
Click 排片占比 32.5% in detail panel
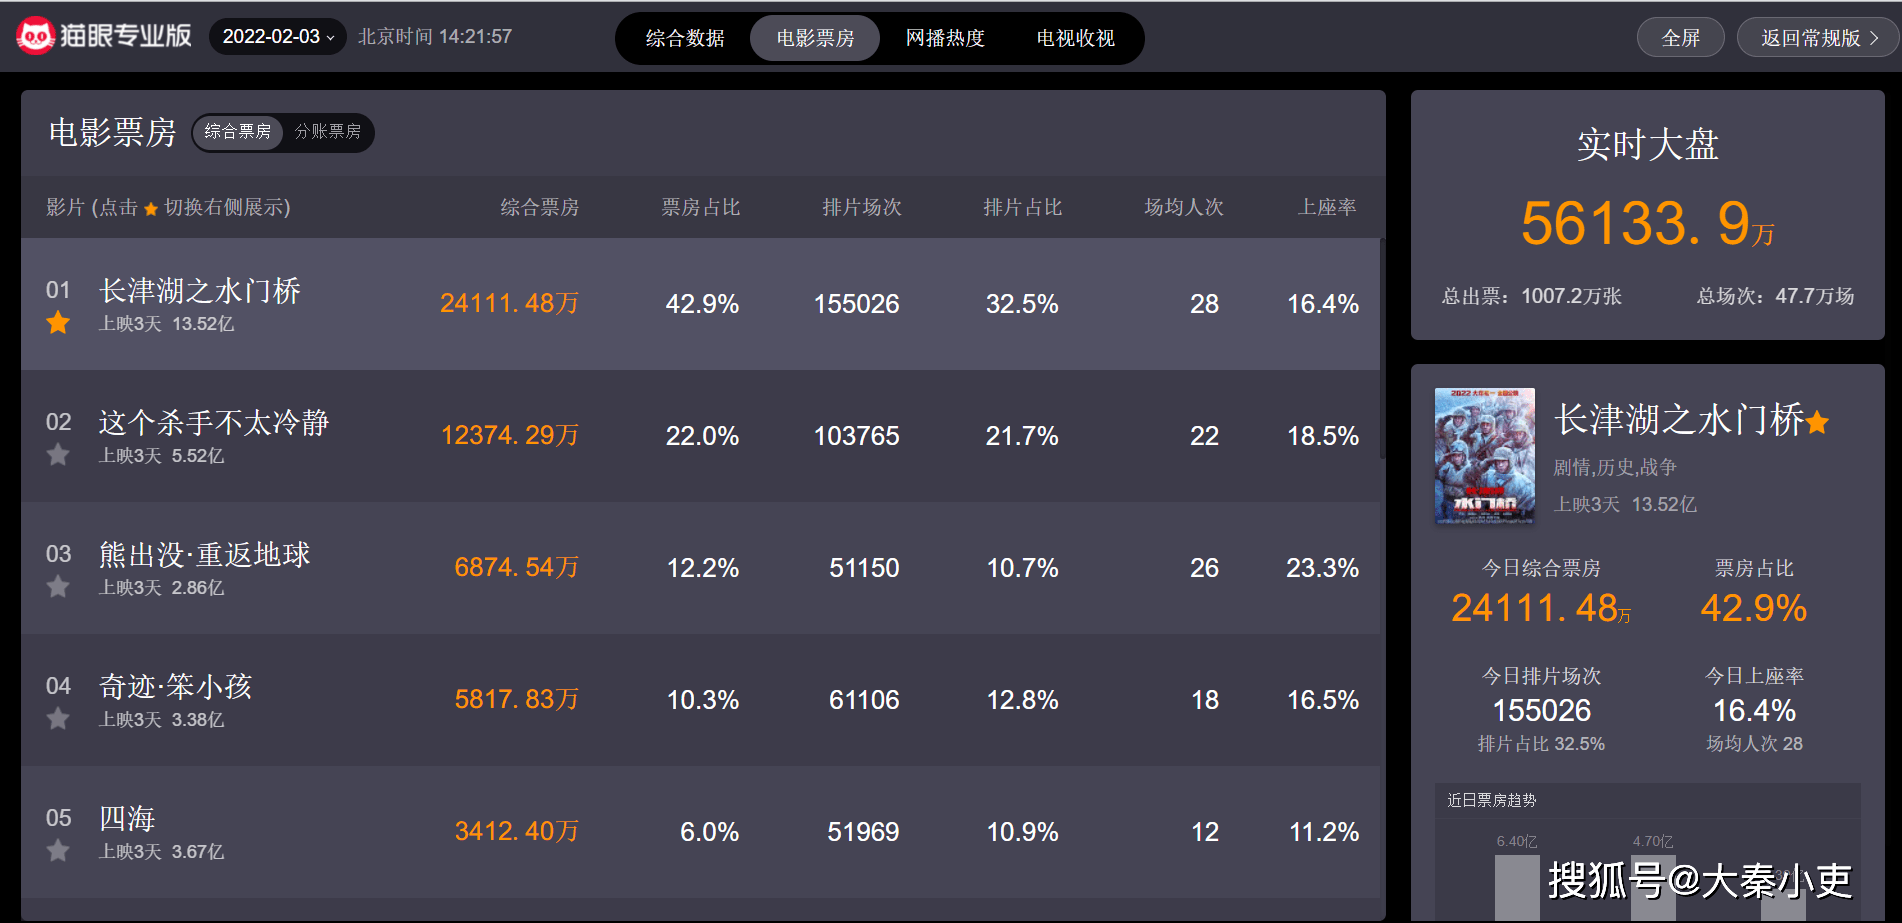(x=1541, y=744)
